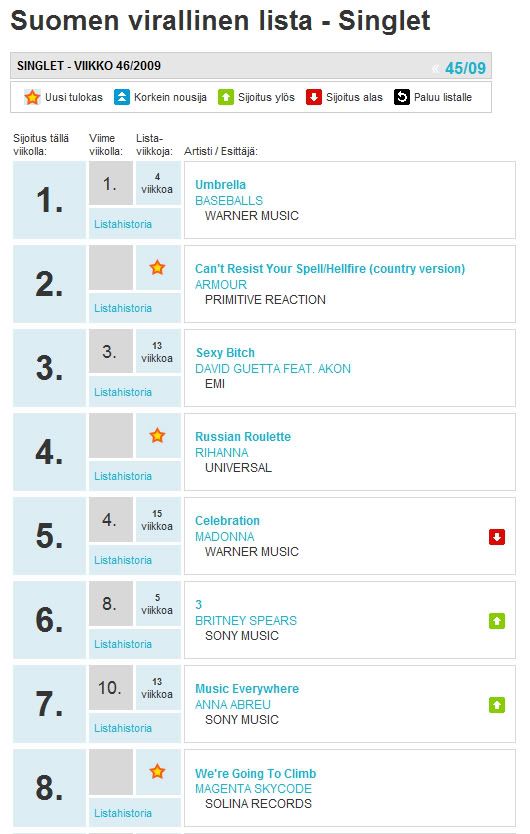Click the black Paluu listalle legend icon
Screen dimensions: 530x834
tap(402, 97)
